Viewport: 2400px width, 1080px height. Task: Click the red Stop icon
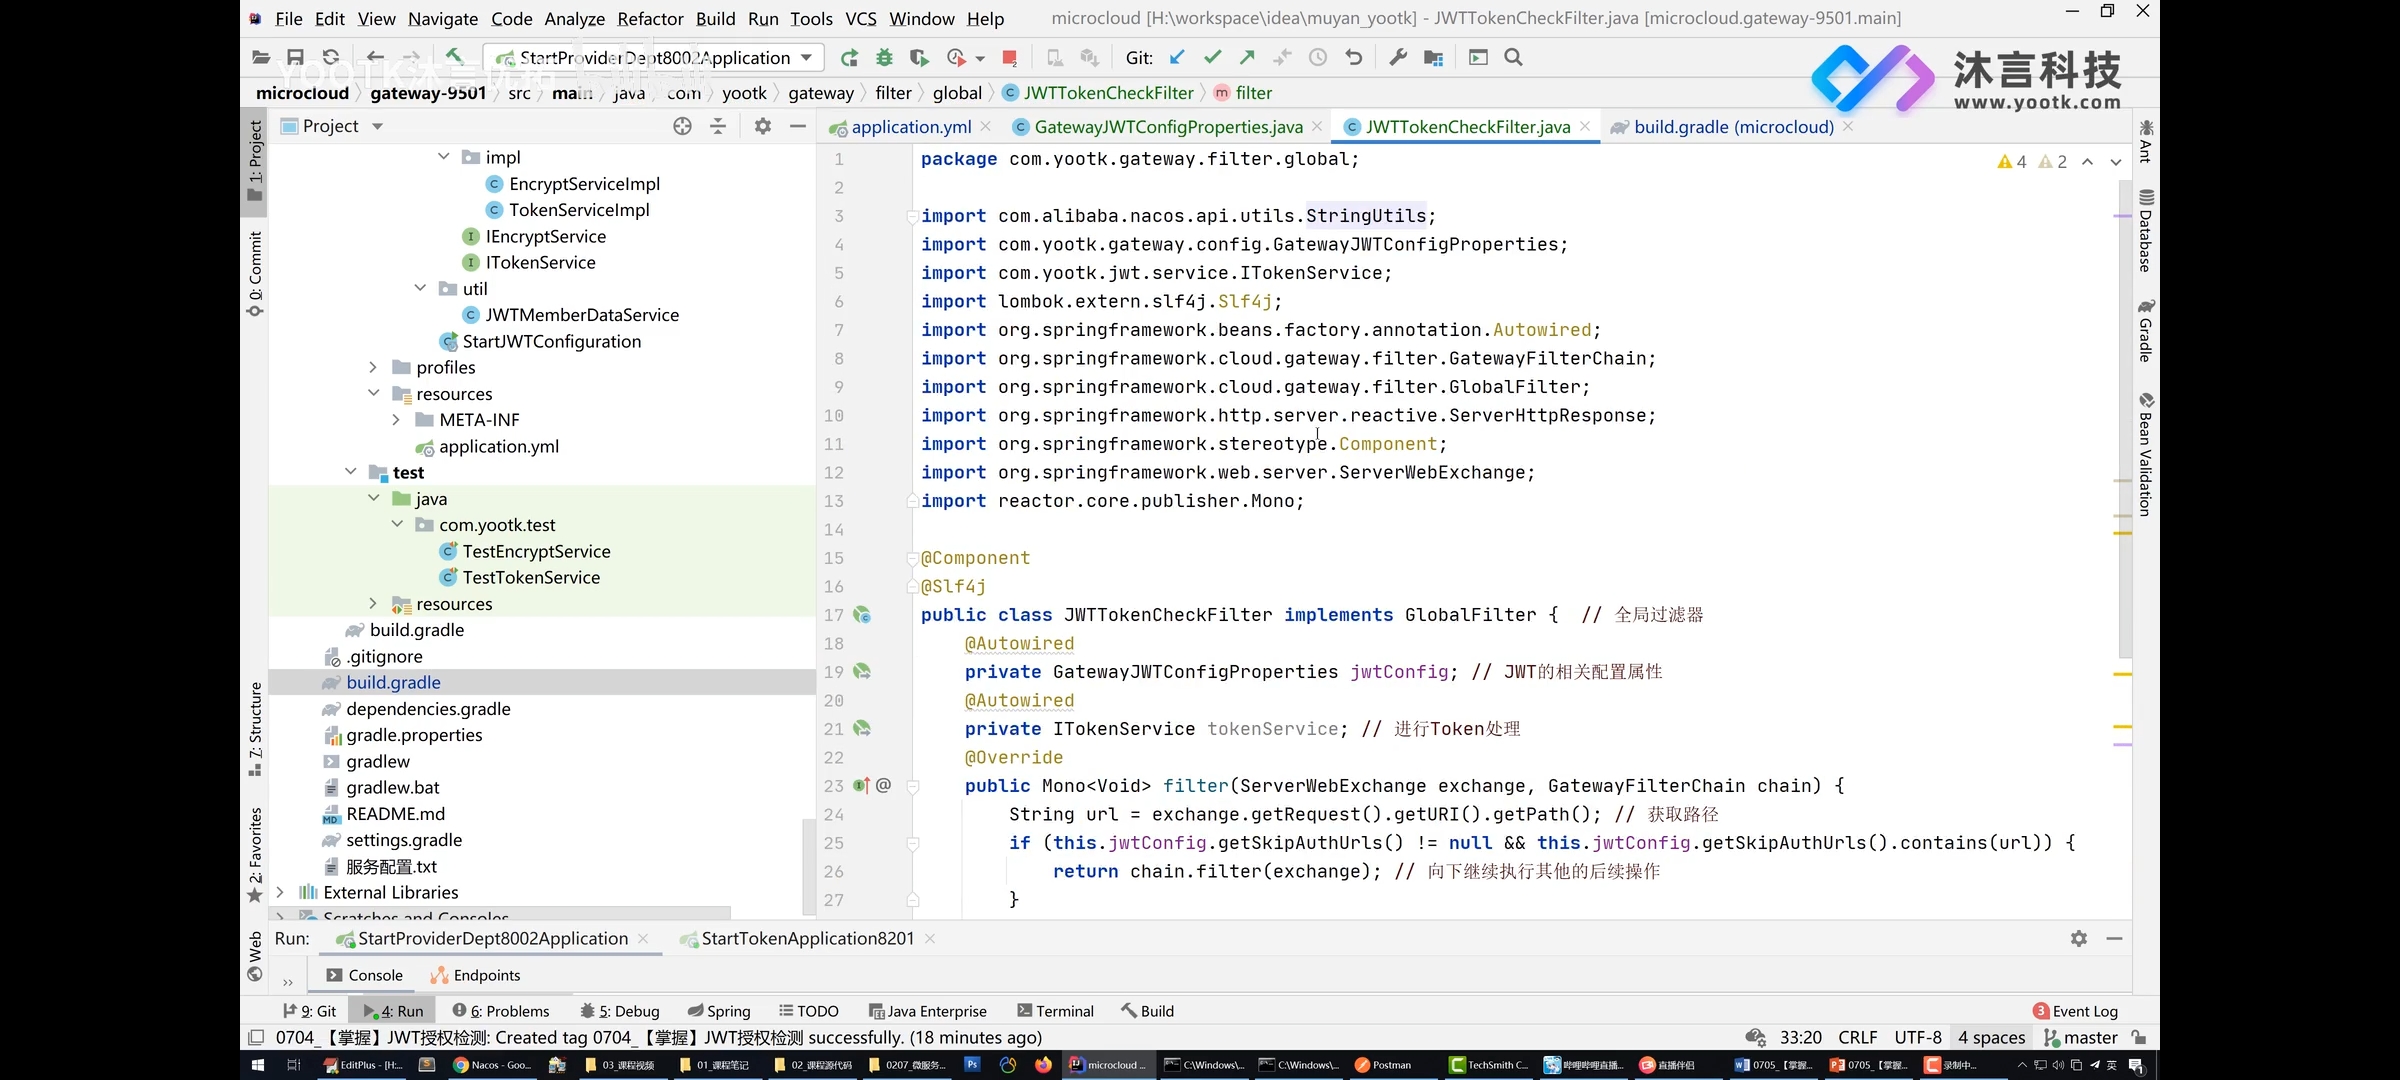tap(1010, 58)
